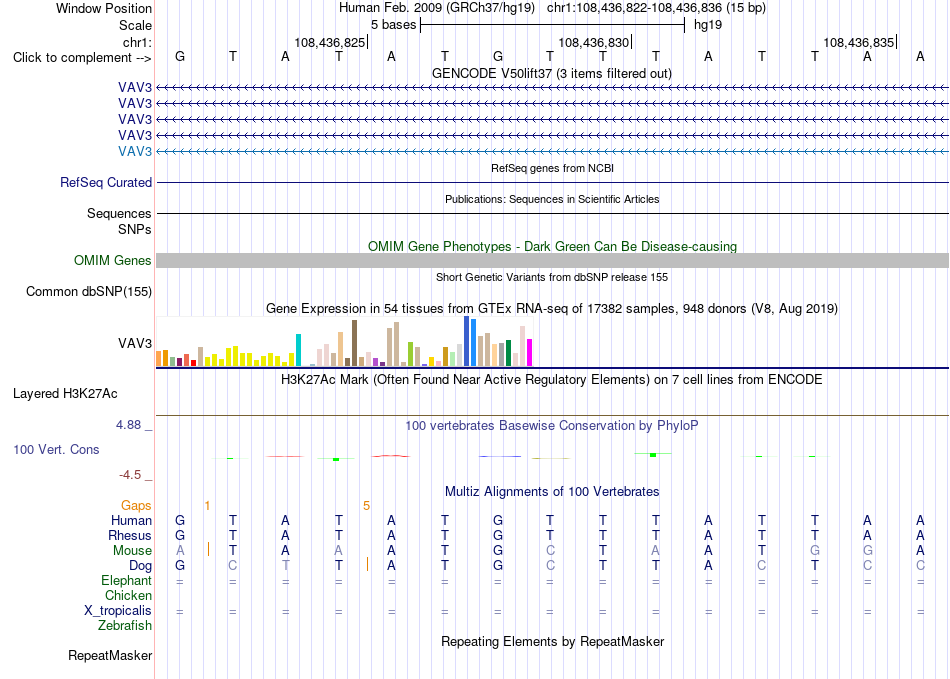Open the H3K27Ac Mark track title
Screen dimensions: 950x679
pos(551,380)
